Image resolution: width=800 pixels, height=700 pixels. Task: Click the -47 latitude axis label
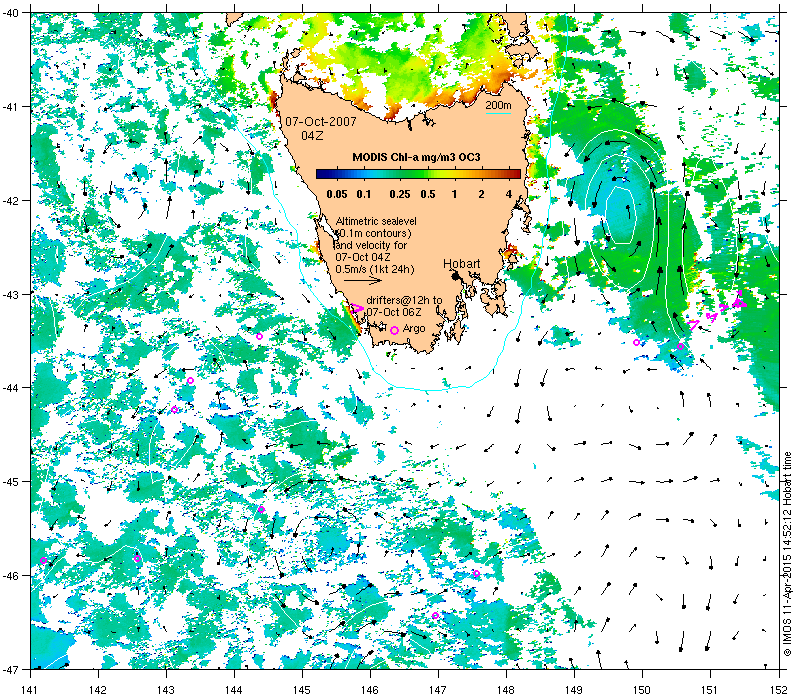[x=10, y=669]
